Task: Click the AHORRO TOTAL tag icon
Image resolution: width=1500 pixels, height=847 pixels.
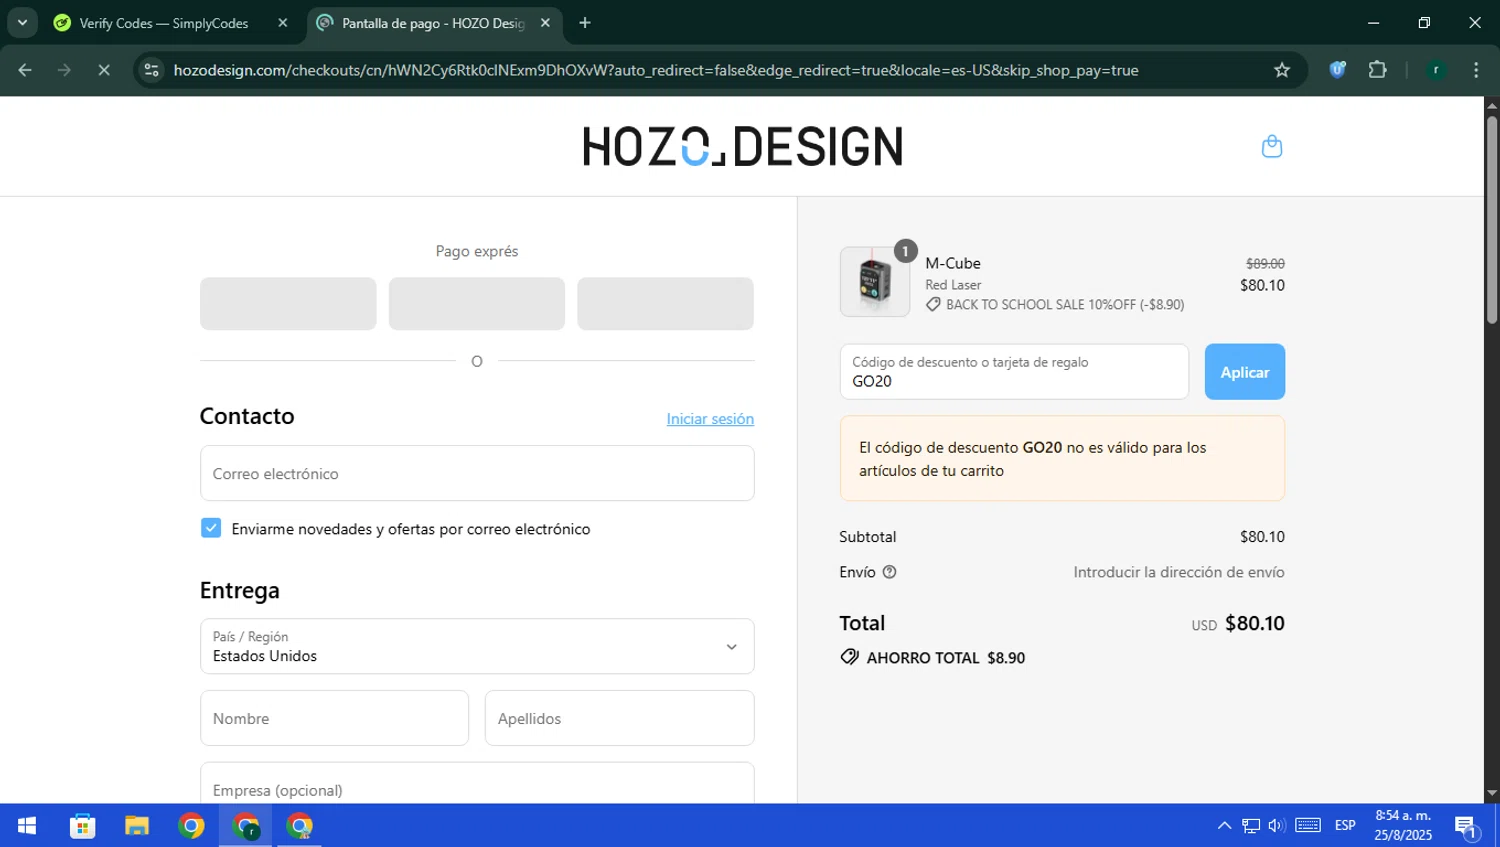Action: coord(849,657)
